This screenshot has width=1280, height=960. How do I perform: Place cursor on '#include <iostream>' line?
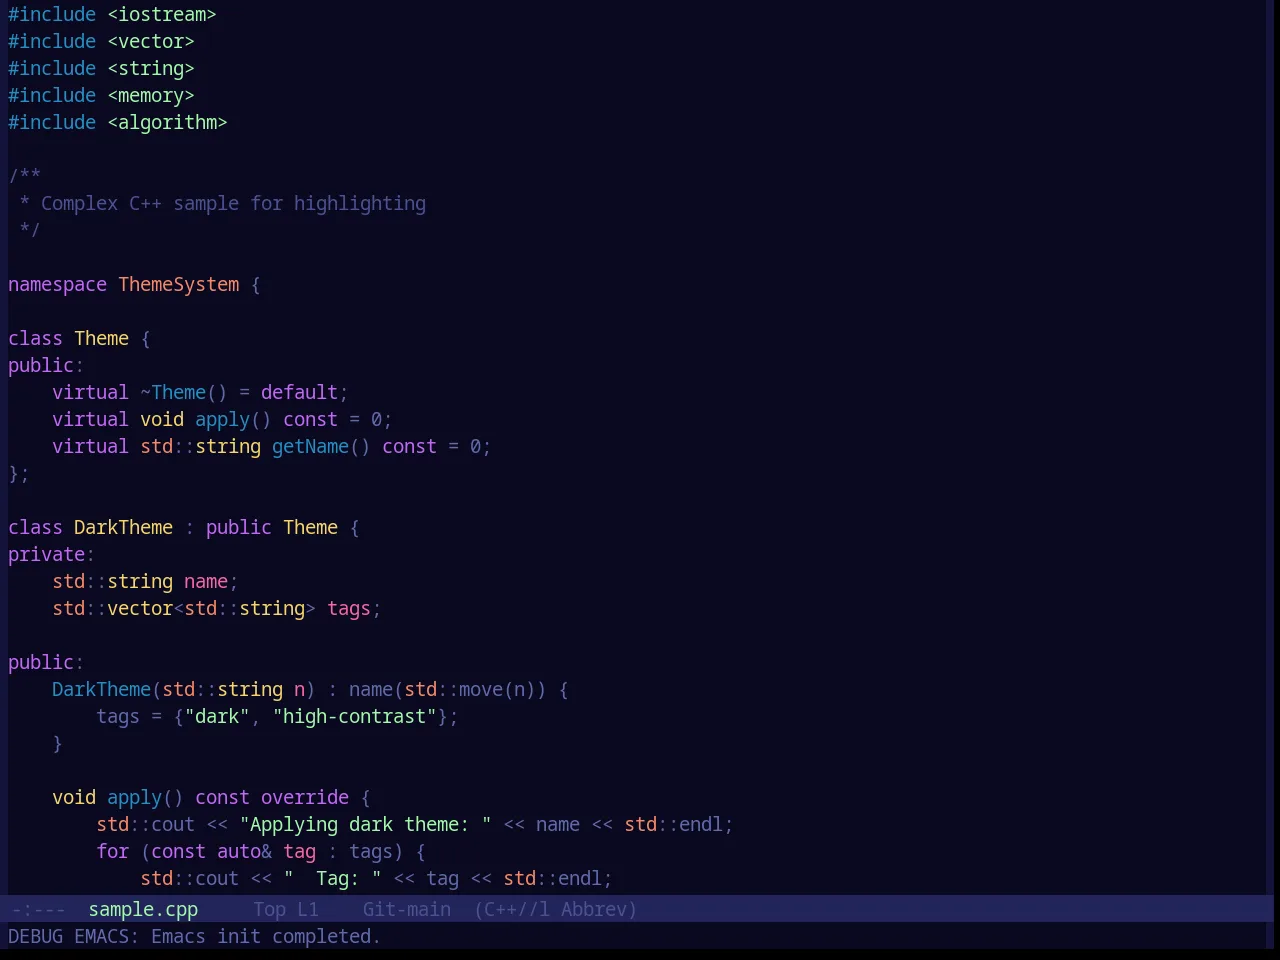click(112, 15)
